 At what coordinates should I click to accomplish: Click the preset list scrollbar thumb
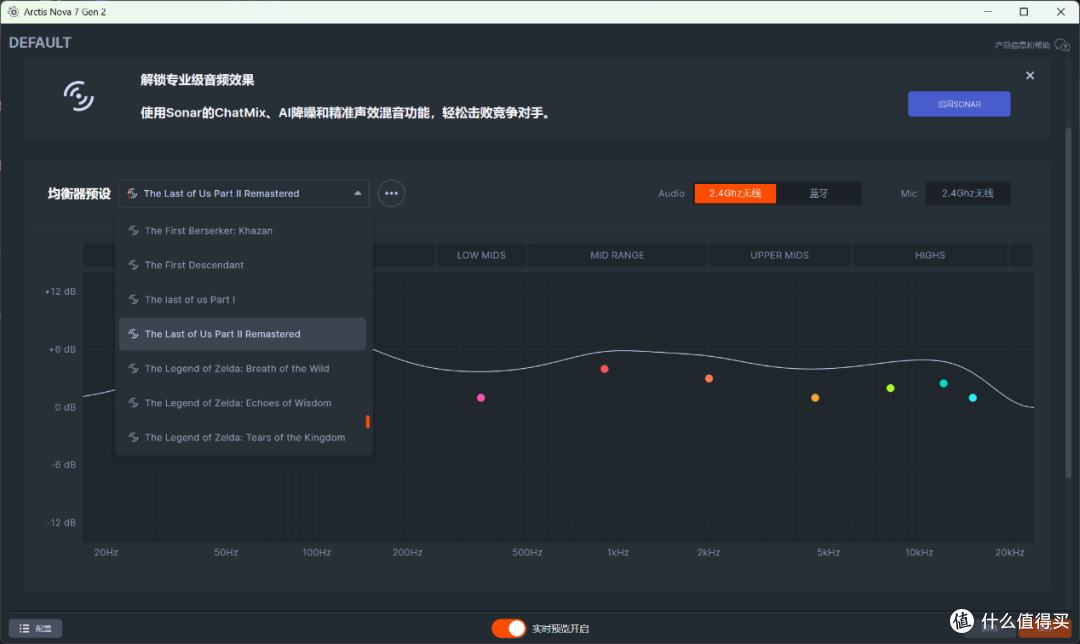click(368, 422)
